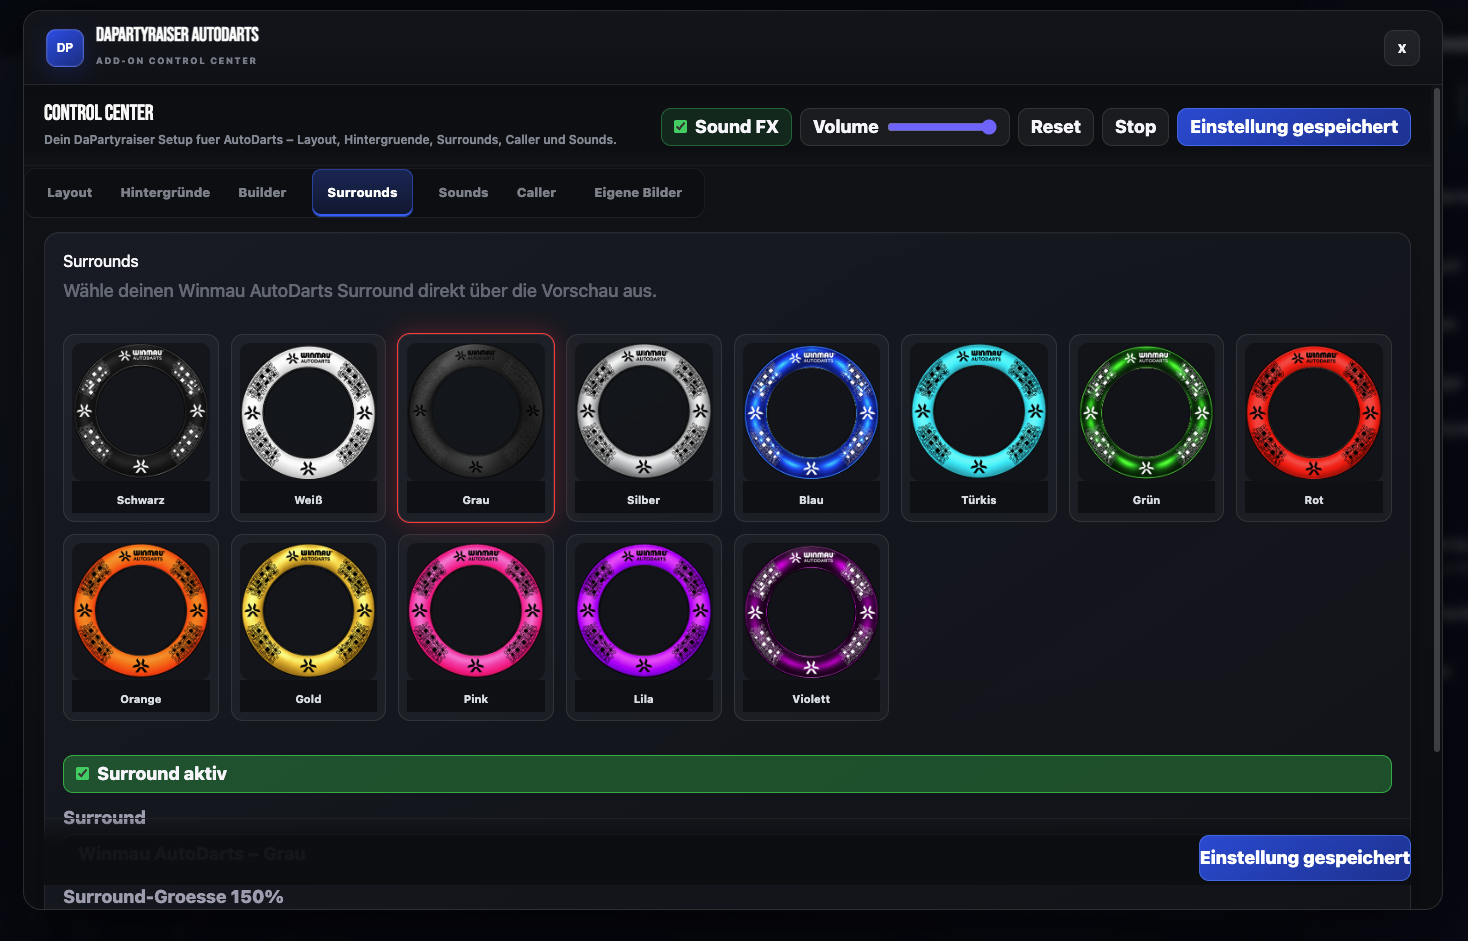
Task: Select the Schwarz surround thumbnail
Action: (141, 428)
